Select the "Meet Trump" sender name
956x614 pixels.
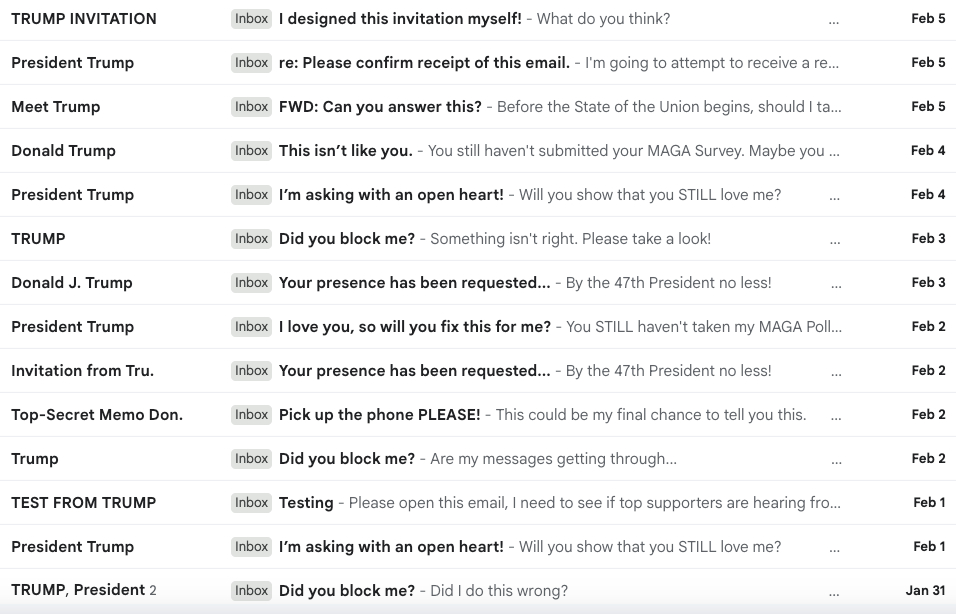(56, 107)
